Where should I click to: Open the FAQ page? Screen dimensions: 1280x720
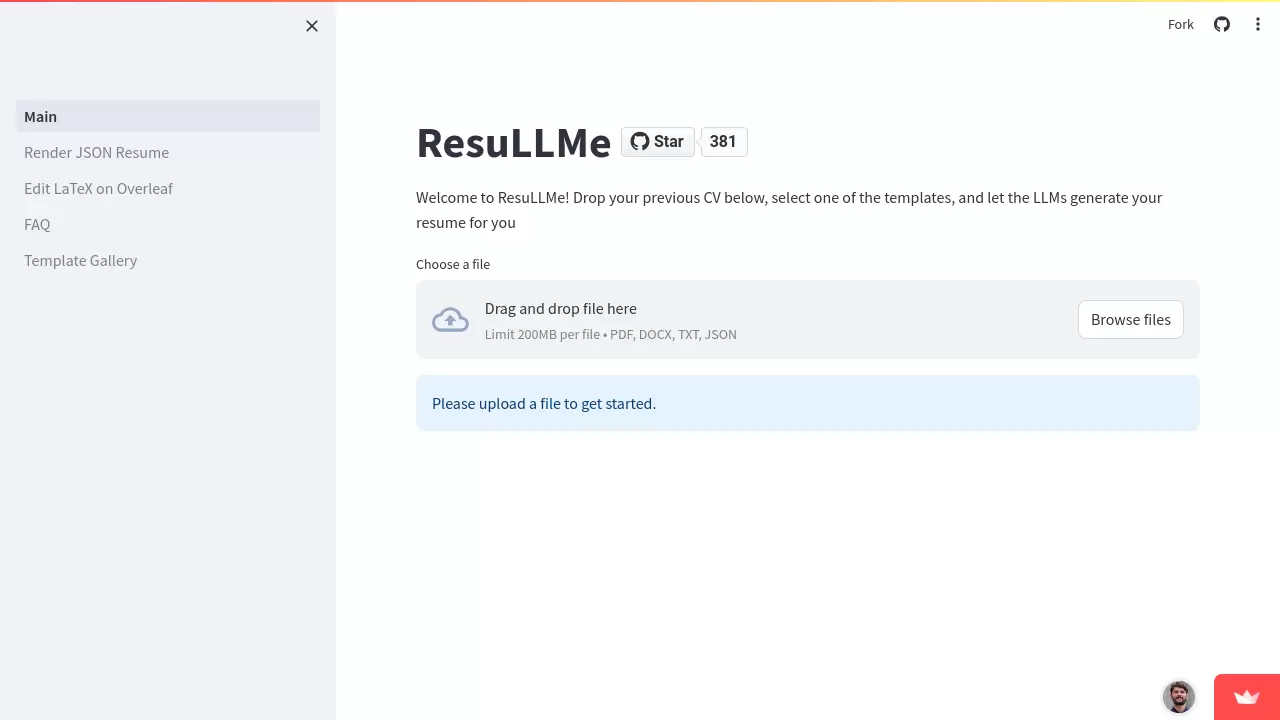pos(168,224)
